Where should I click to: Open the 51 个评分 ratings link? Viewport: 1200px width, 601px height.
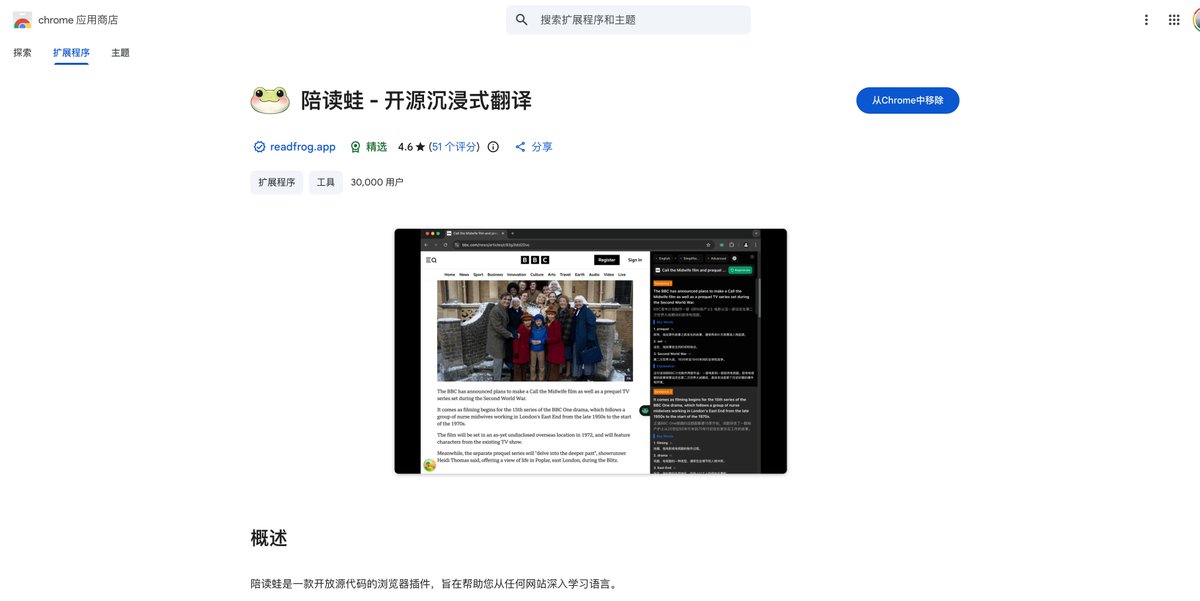[x=454, y=147]
